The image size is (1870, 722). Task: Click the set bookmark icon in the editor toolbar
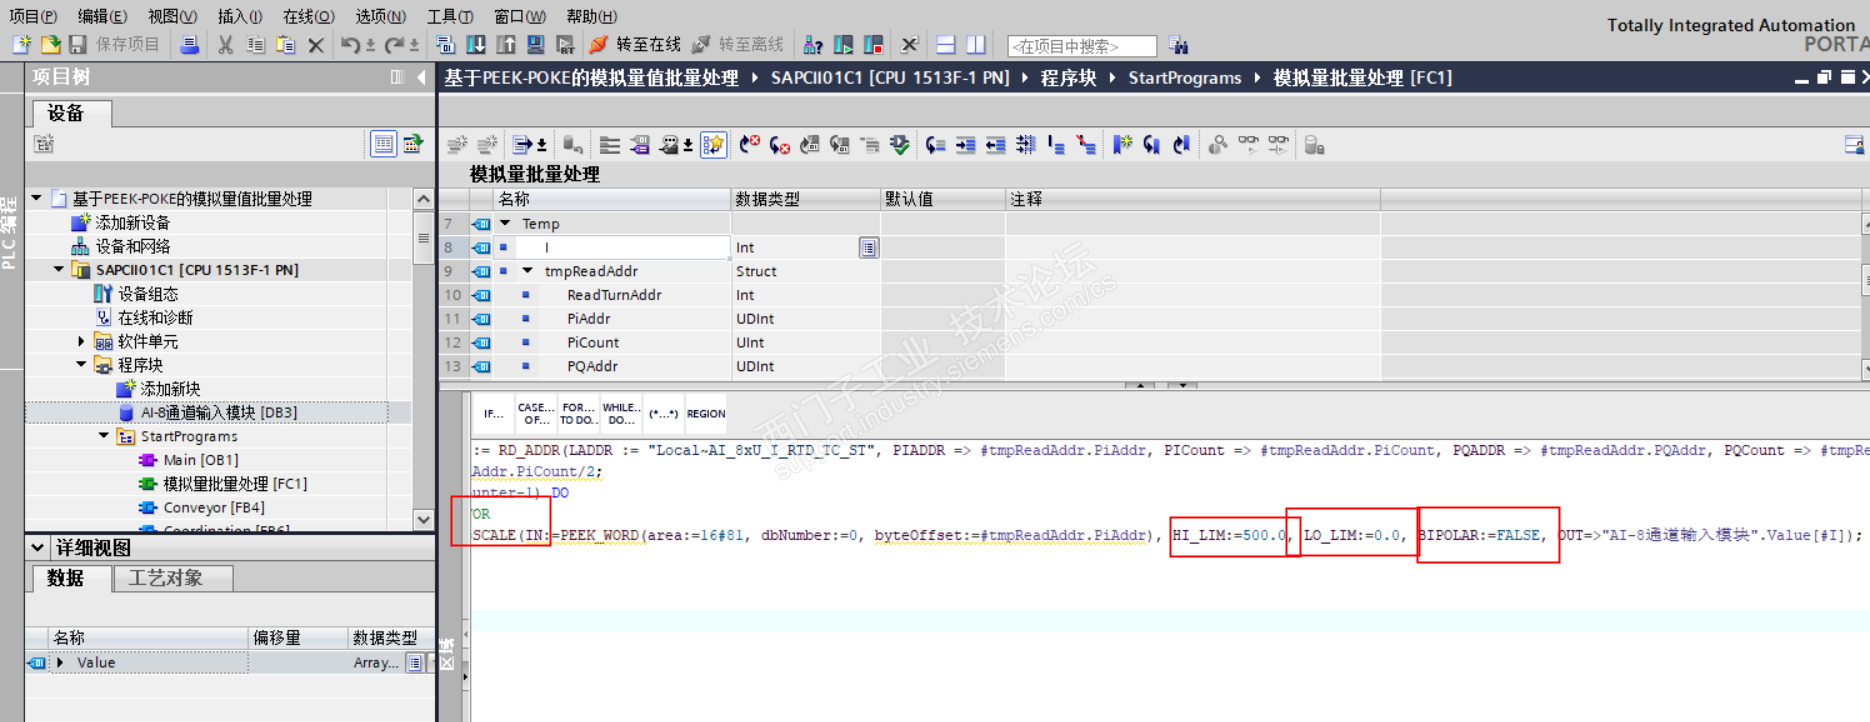coord(1123,145)
